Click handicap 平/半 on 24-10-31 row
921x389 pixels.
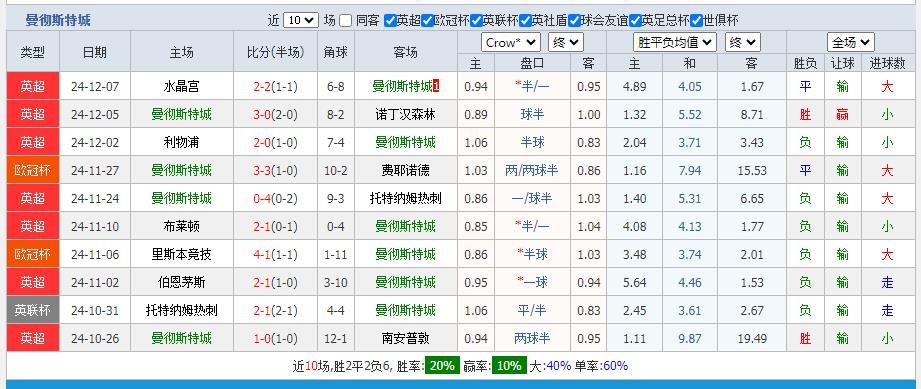coord(532,310)
